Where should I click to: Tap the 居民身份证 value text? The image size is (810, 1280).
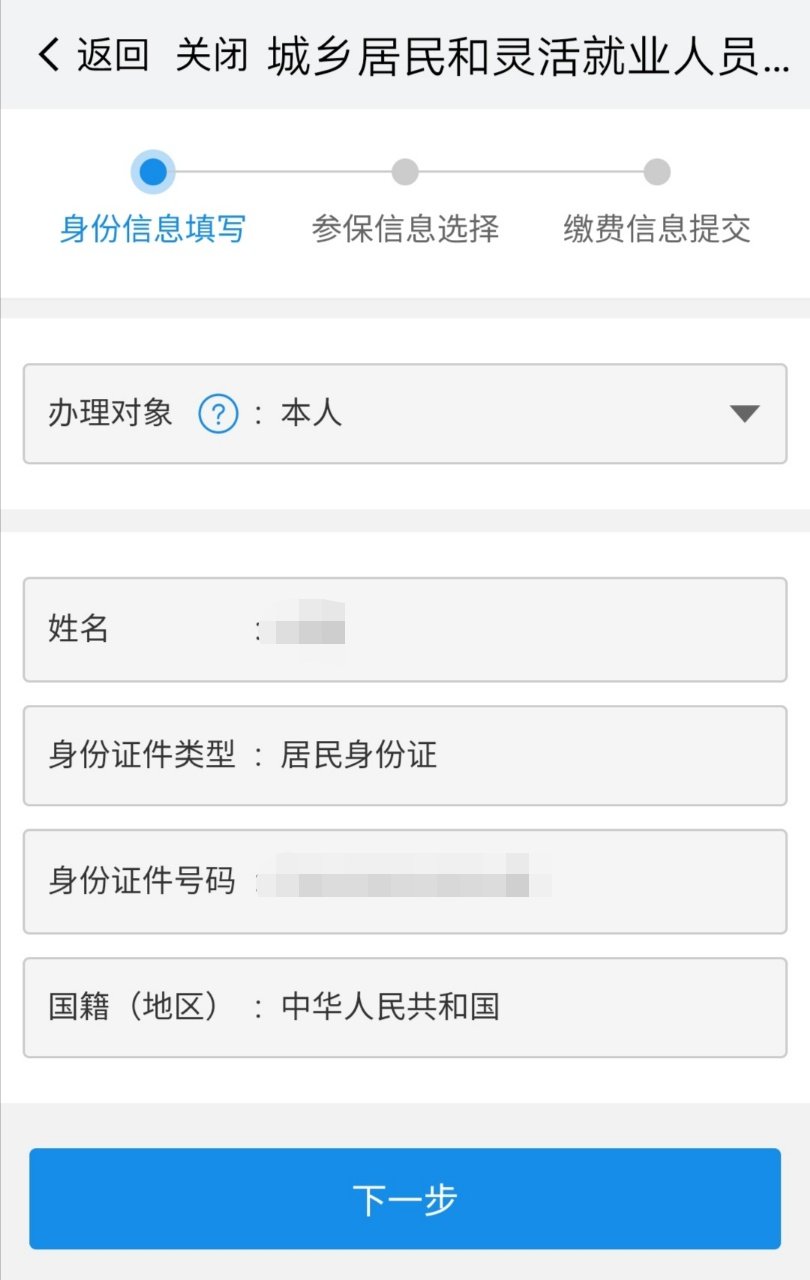pyautogui.click(x=359, y=755)
